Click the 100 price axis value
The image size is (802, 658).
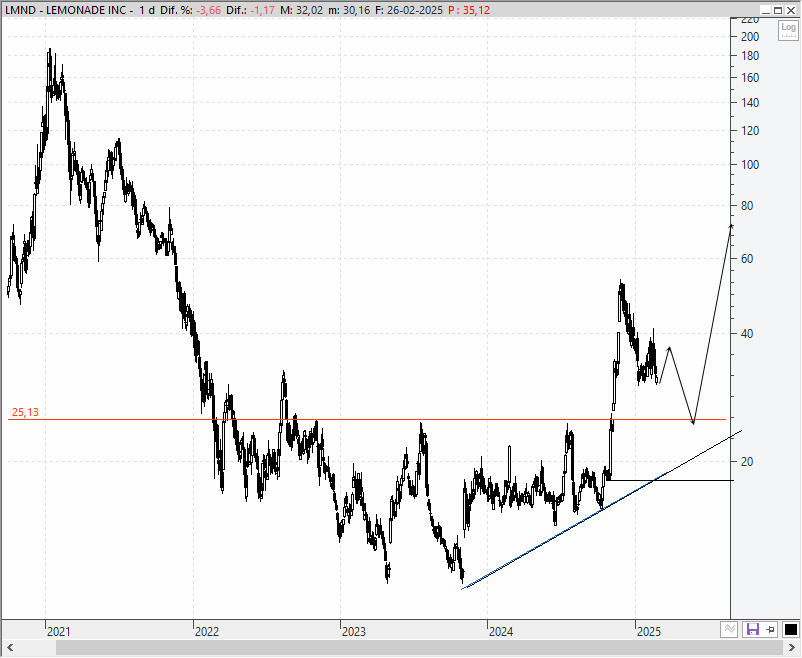pyautogui.click(x=750, y=165)
